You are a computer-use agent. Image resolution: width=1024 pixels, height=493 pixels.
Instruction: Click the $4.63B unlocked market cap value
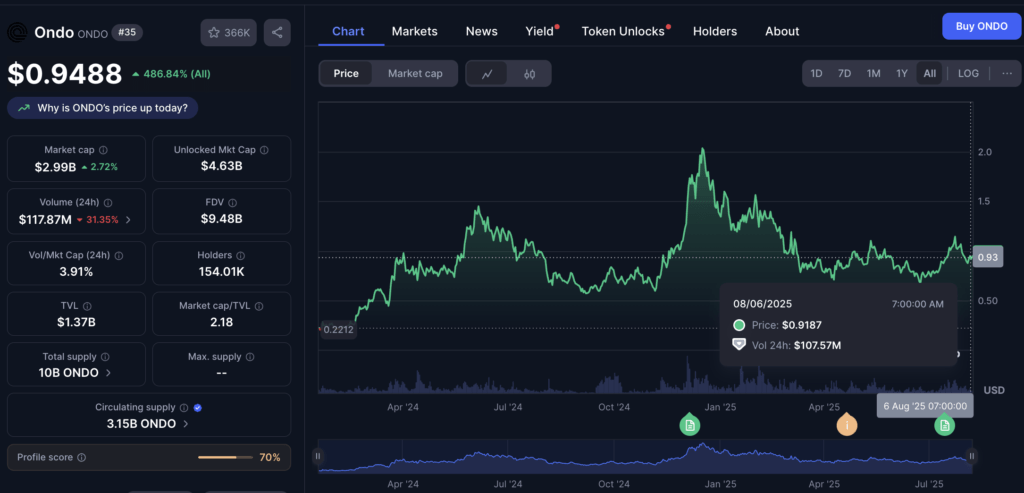(x=221, y=166)
